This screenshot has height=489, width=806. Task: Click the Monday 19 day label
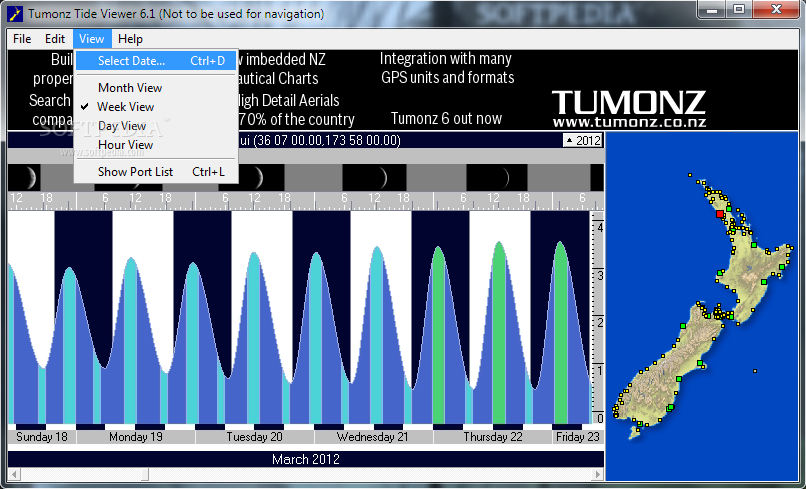[x=136, y=437]
